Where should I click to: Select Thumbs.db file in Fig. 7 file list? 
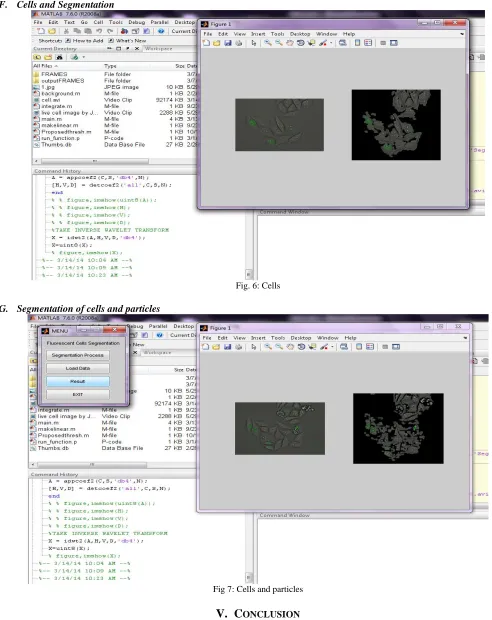(x=113, y=448)
